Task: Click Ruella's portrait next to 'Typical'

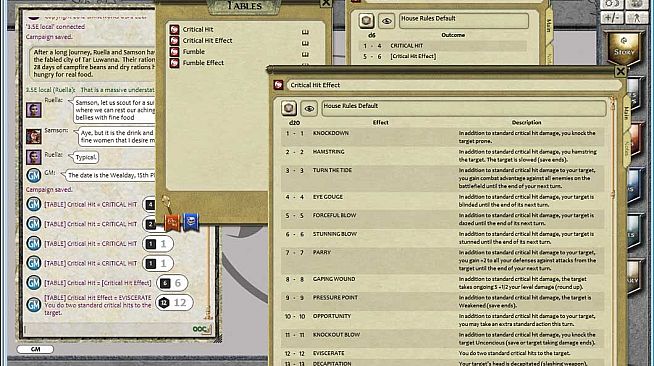Action: (34, 157)
